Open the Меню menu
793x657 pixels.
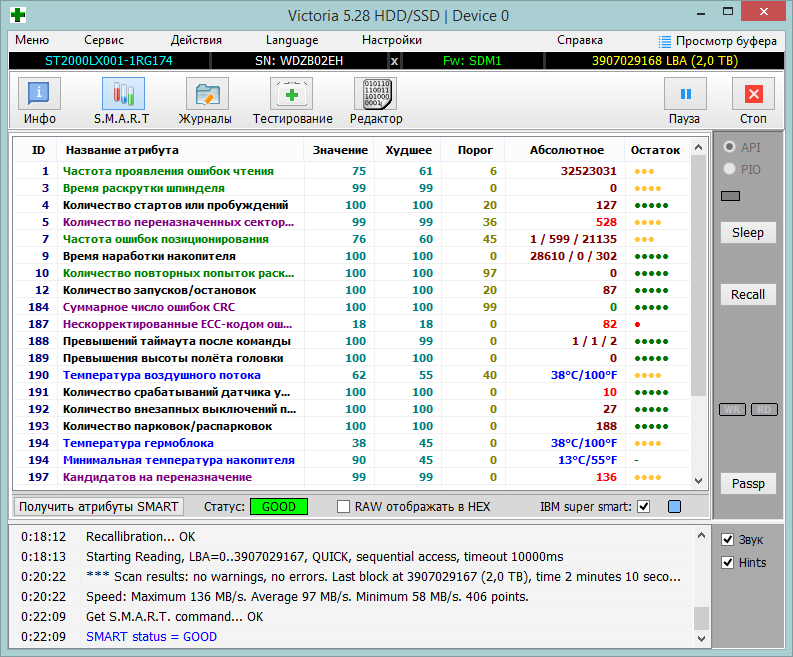[32, 40]
